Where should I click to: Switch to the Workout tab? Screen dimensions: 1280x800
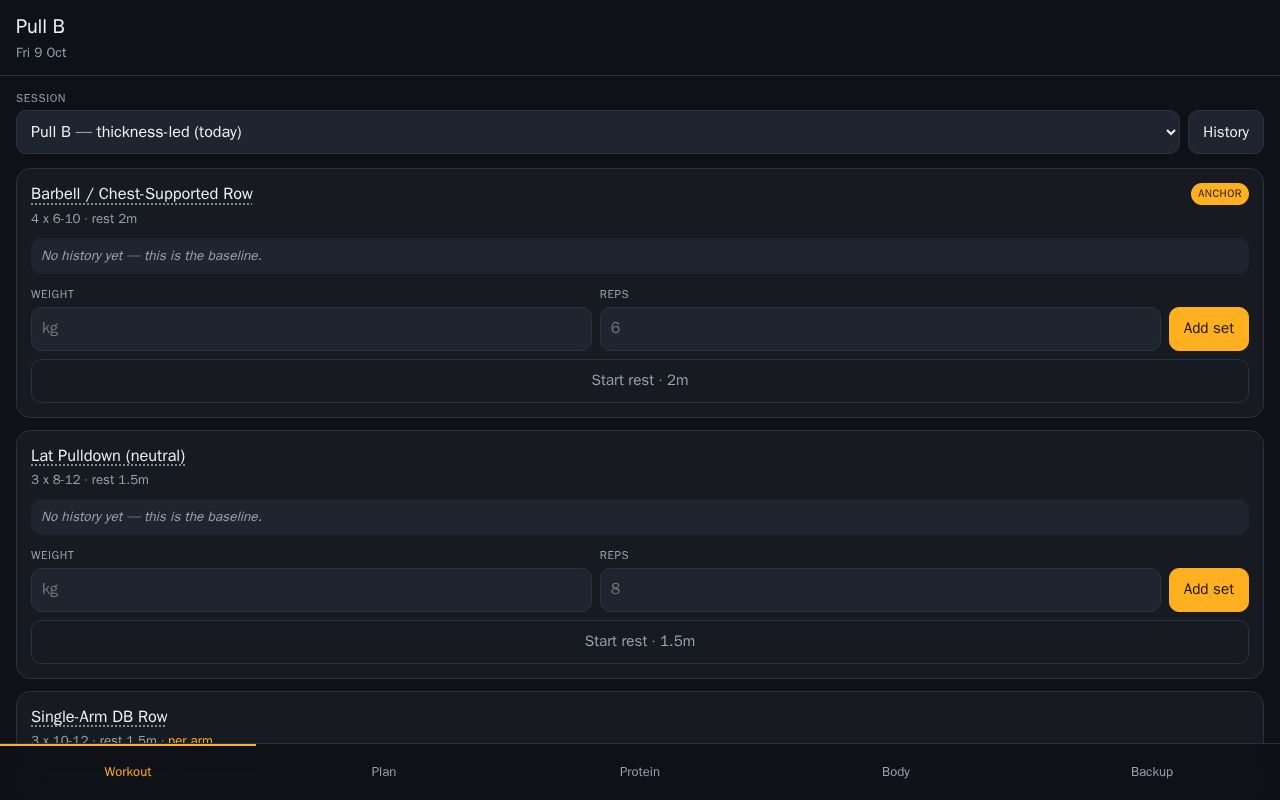tap(128, 772)
